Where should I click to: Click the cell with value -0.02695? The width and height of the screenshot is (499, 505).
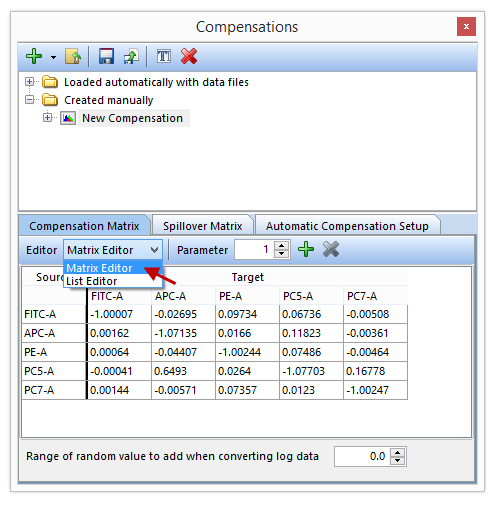pos(183,314)
